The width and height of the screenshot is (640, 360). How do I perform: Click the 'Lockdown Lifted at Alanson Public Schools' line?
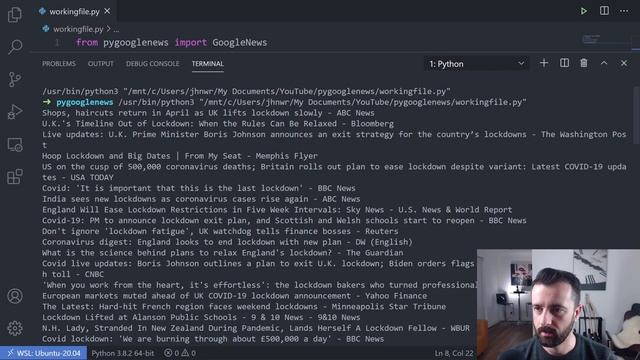pyautogui.click(x=201, y=318)
